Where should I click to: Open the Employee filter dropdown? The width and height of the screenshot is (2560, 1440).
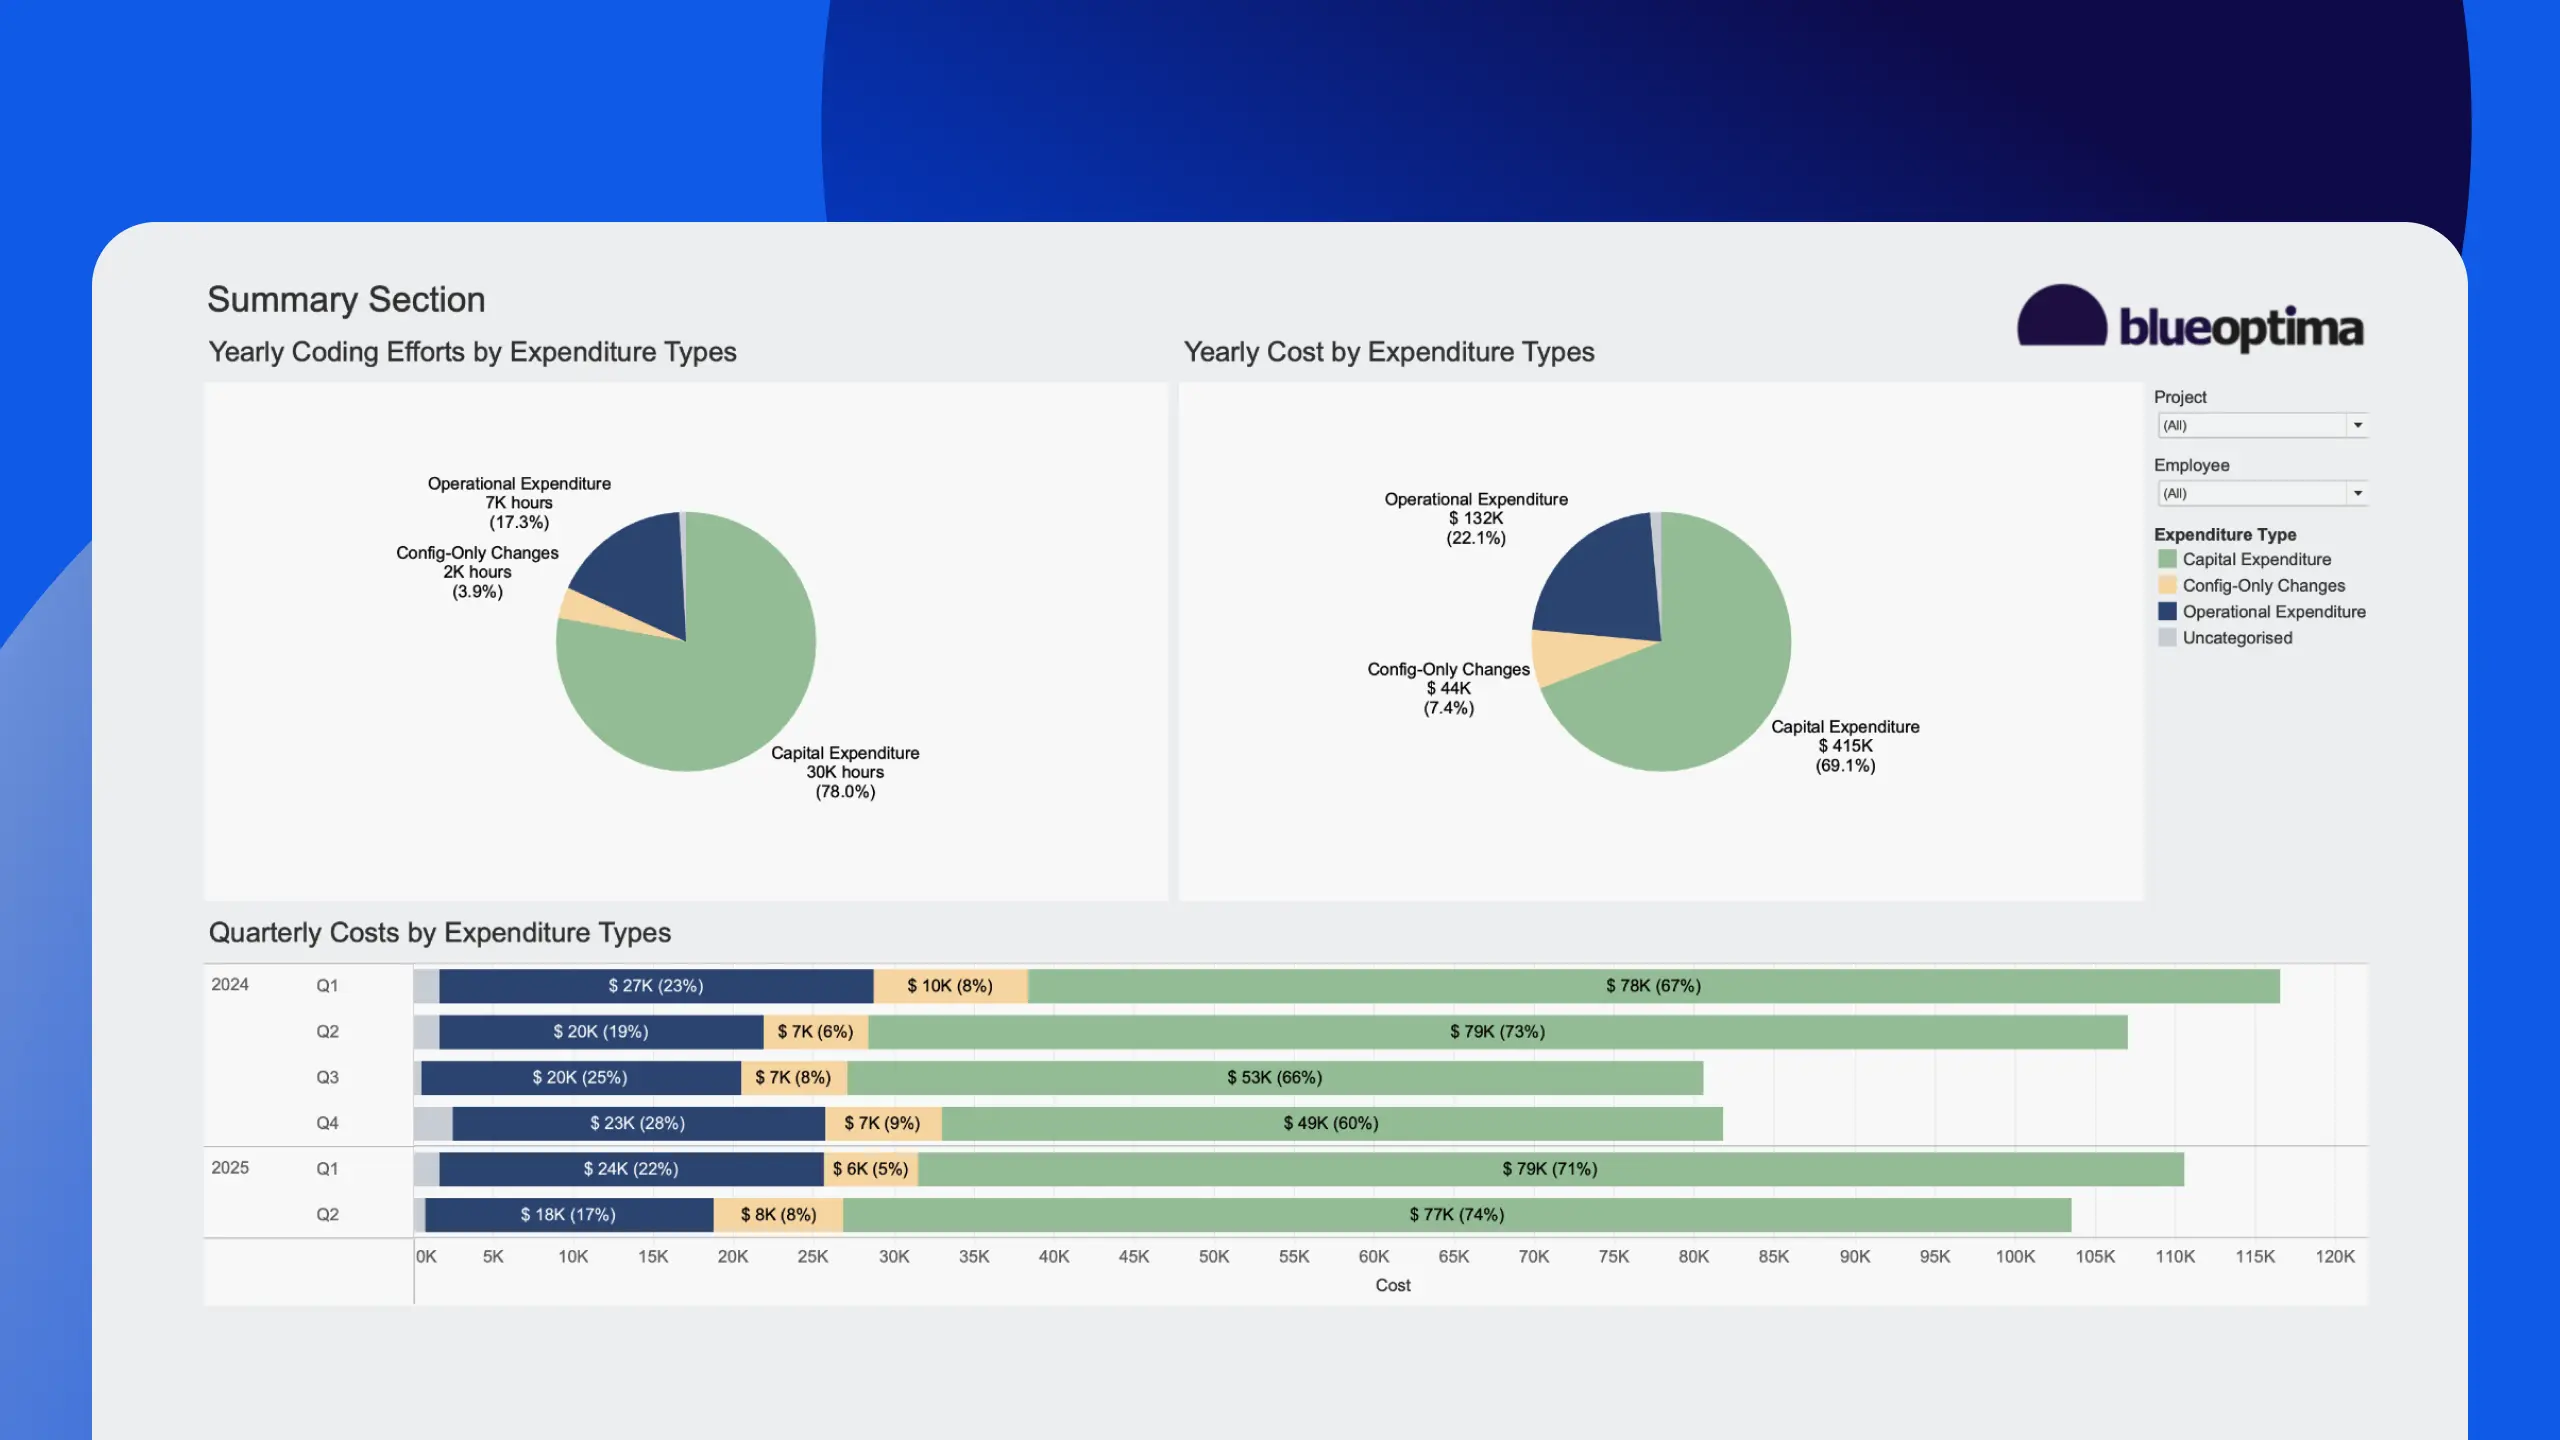tap(2250, 493)
